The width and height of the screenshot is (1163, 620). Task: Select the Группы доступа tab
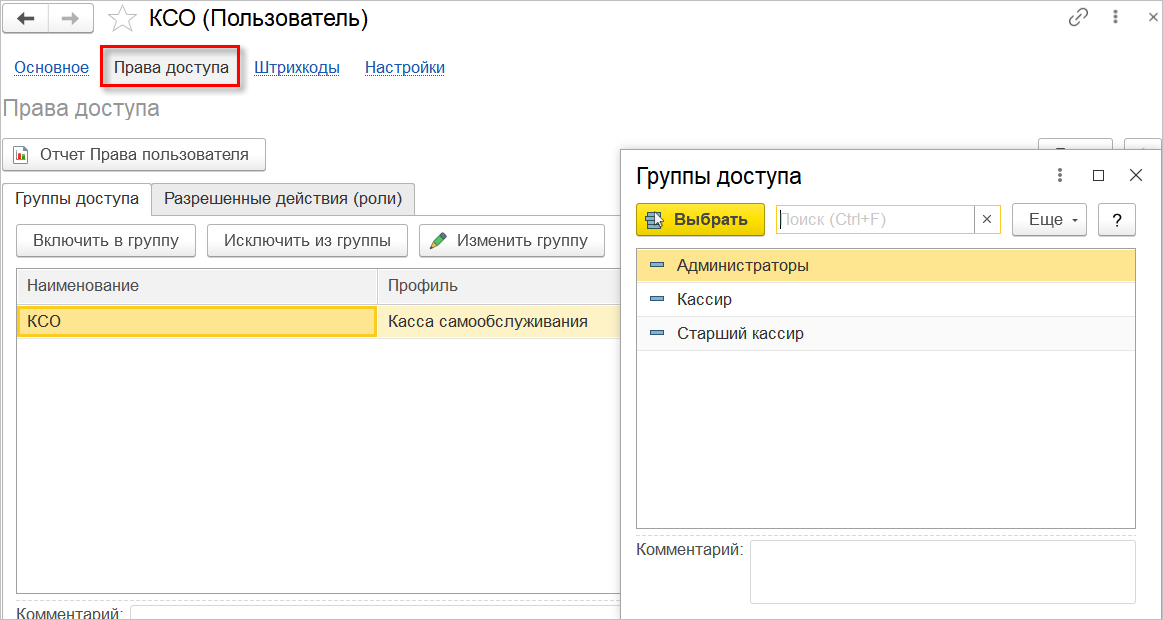(77, 198)
